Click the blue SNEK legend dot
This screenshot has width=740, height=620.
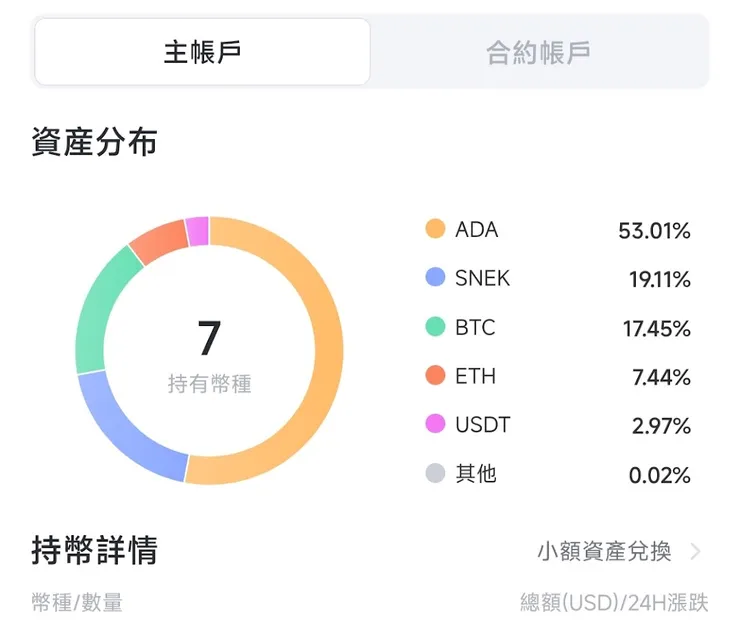pyautogui.click(x=435, y=278)
